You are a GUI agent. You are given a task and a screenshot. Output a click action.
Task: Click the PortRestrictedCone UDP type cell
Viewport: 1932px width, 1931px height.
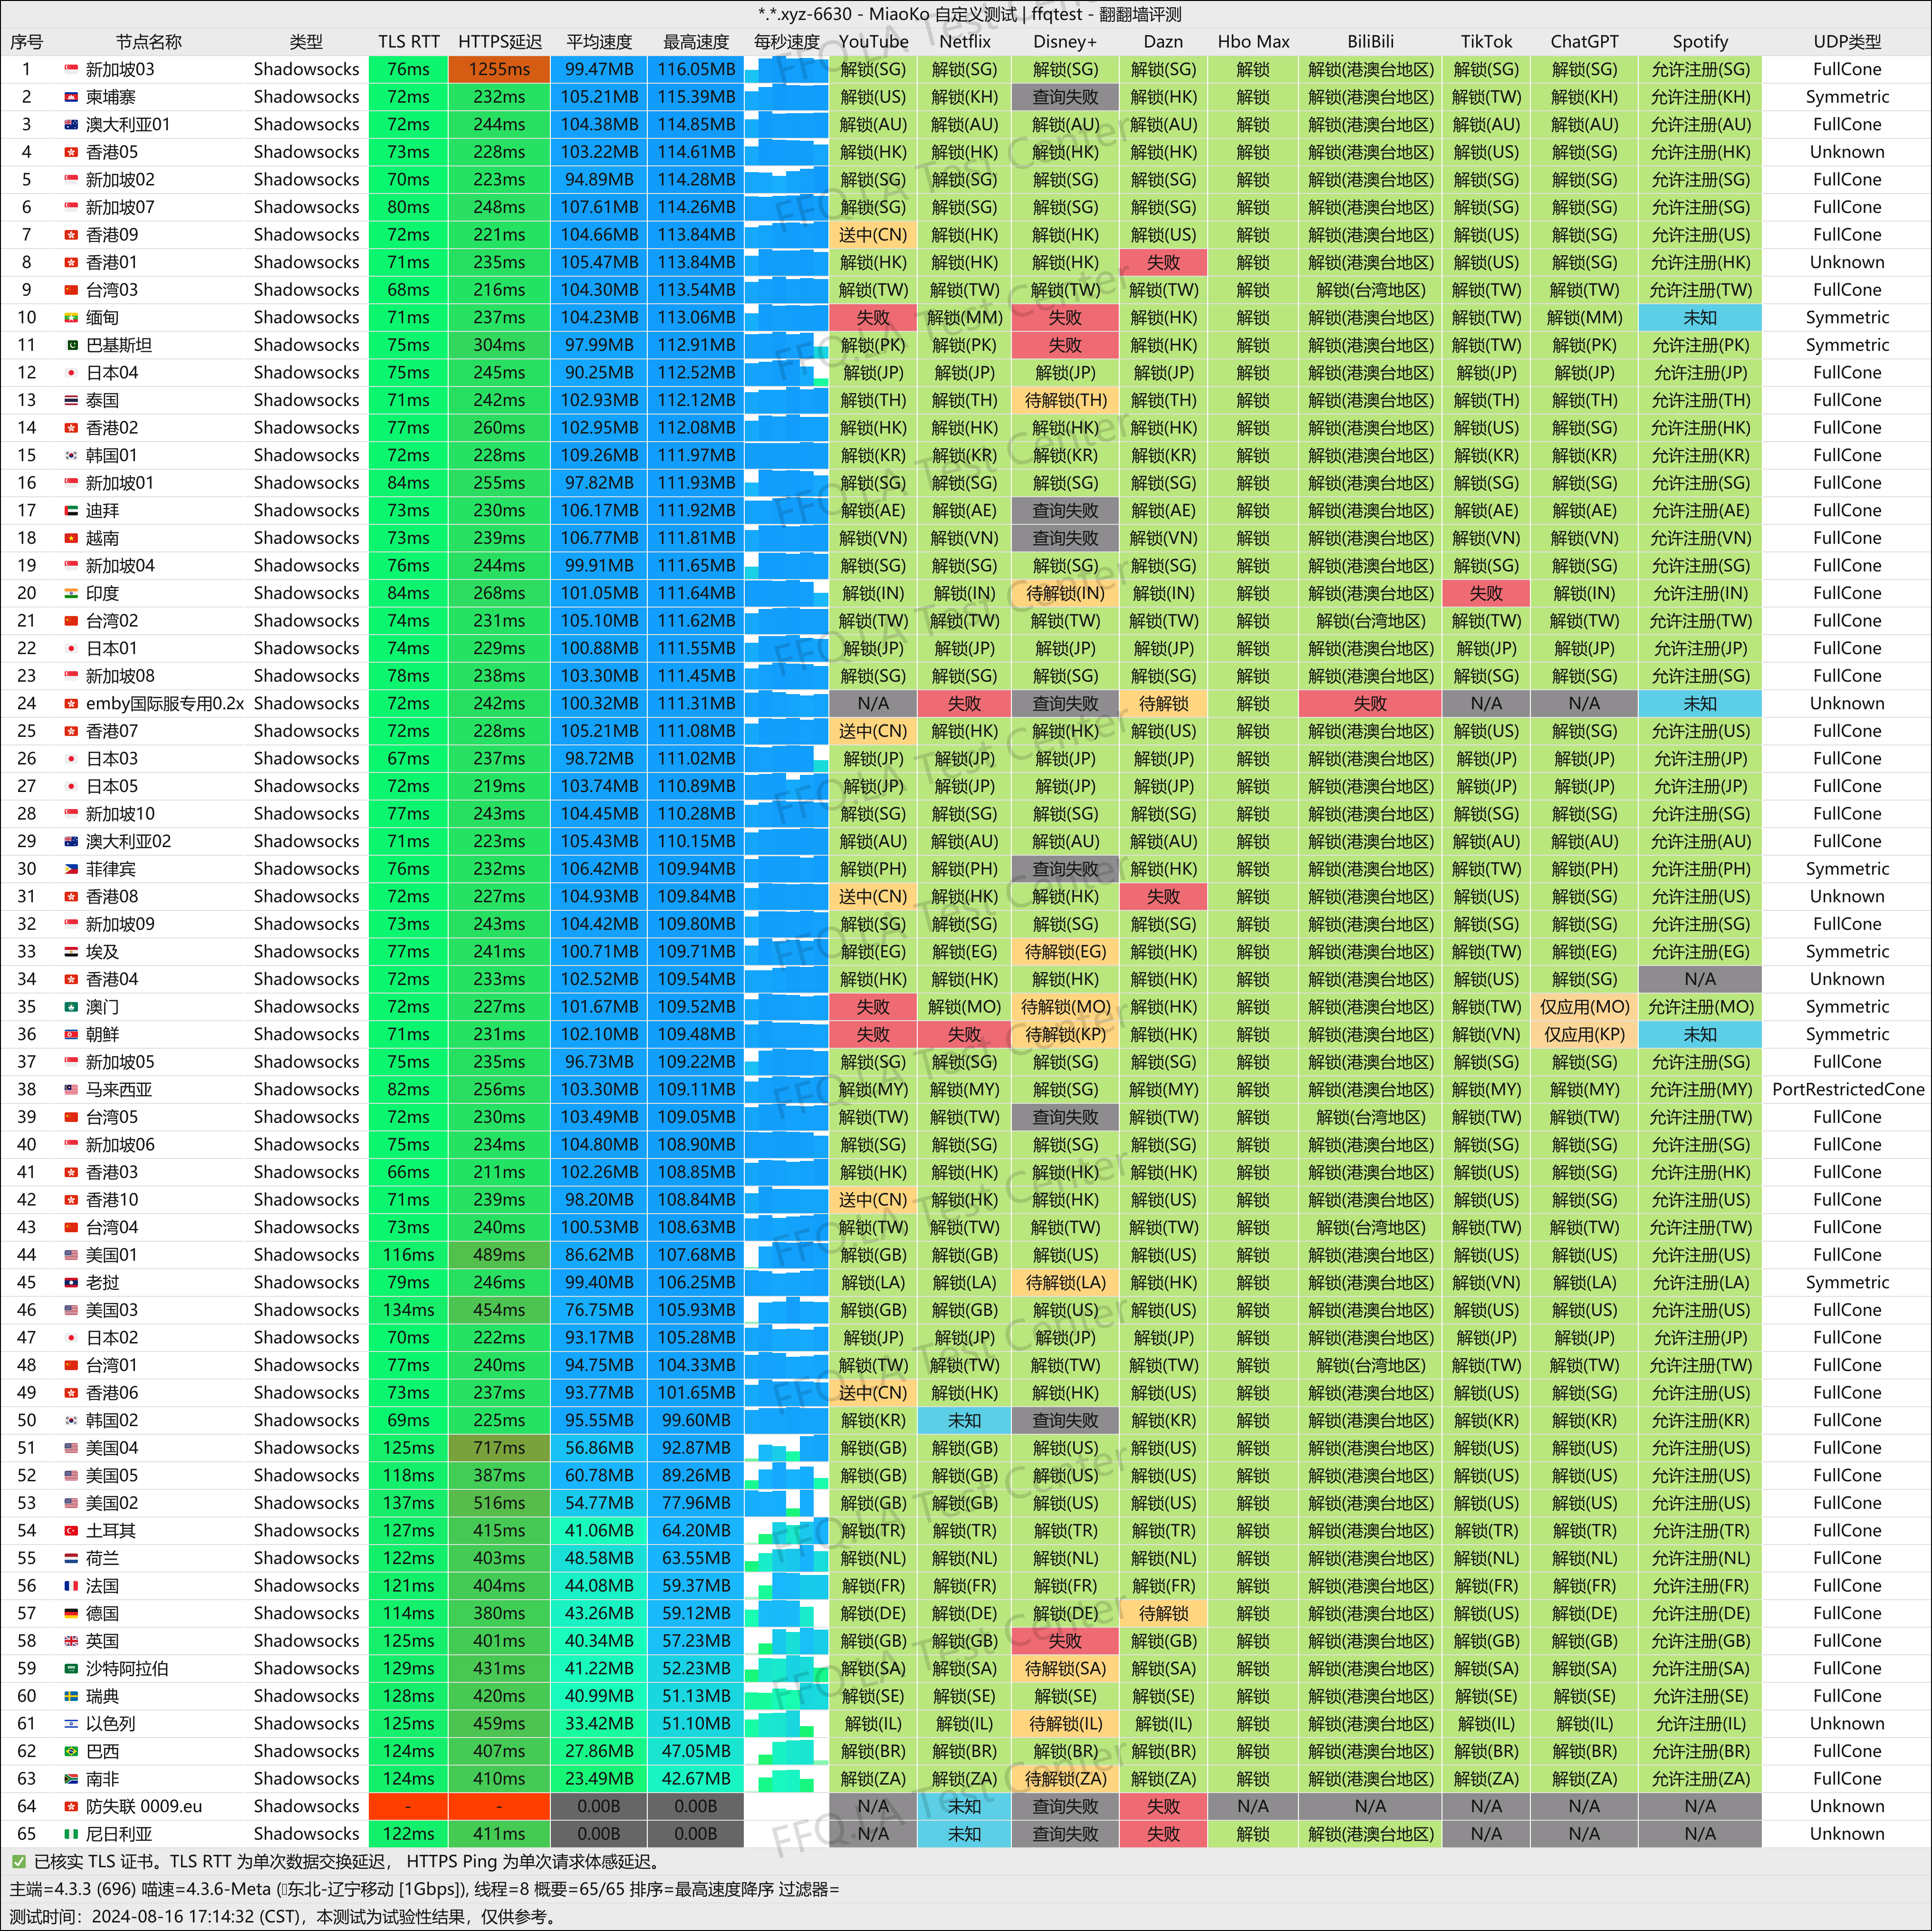pyautogui.click(x=1847, y=1089)
